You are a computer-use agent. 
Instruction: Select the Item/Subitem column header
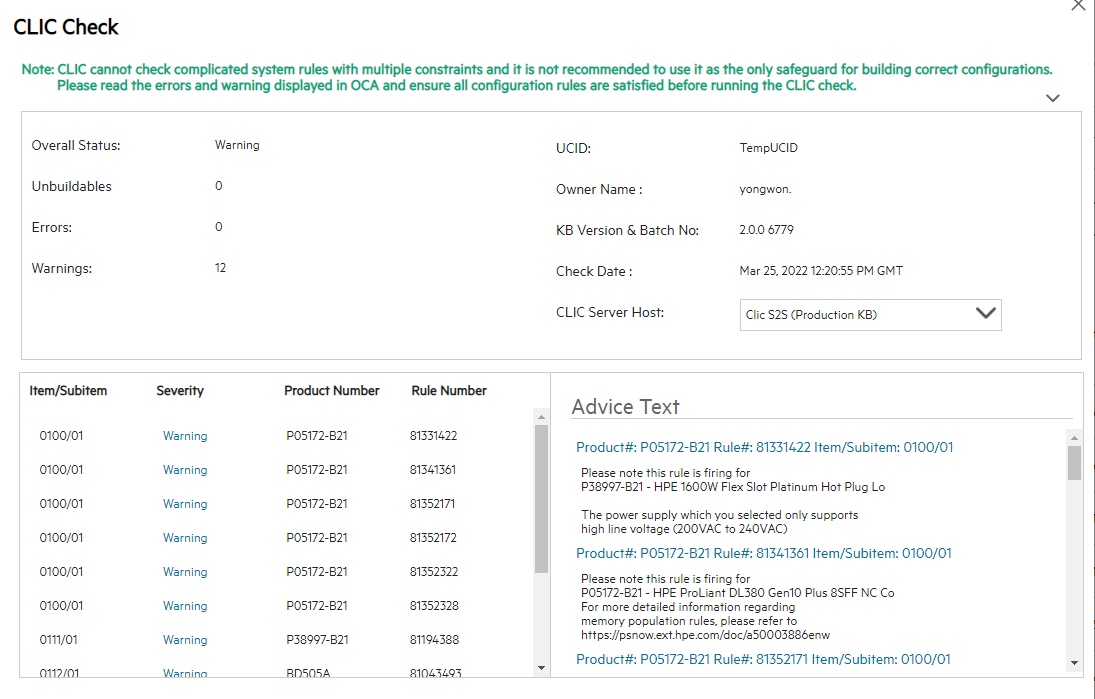(68, 391)
